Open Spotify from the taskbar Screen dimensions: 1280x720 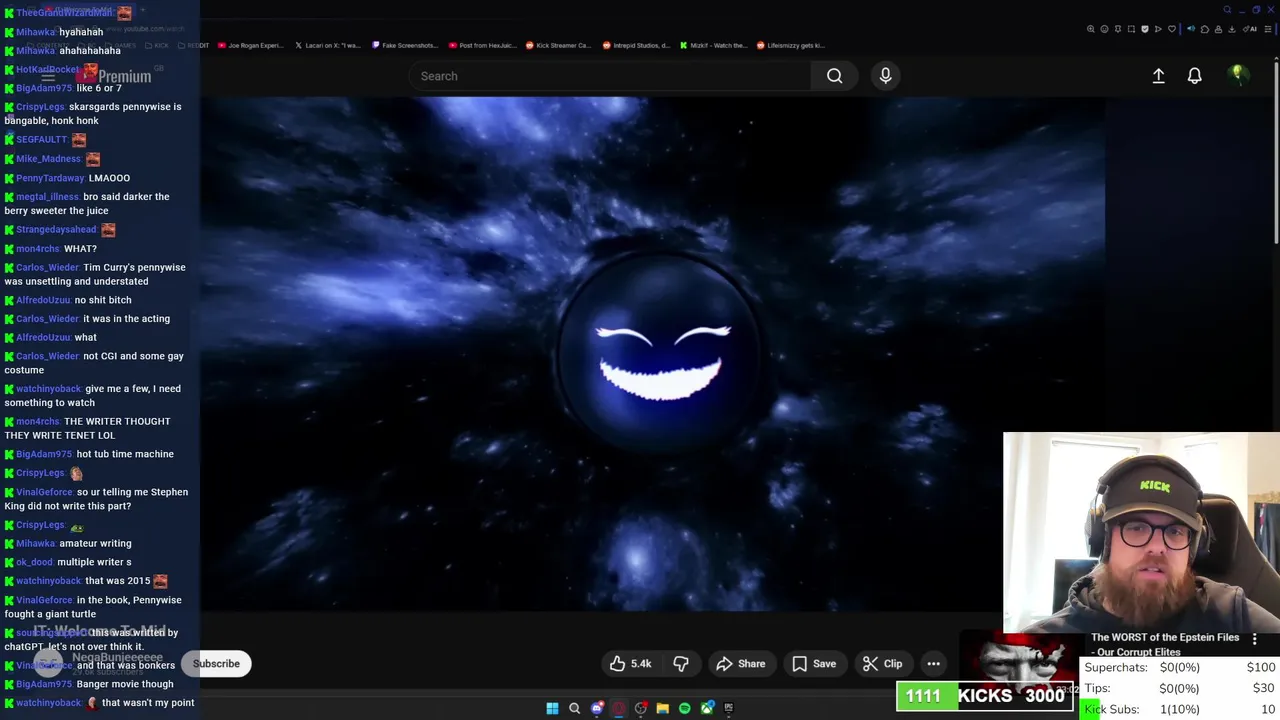pos(685,708)
